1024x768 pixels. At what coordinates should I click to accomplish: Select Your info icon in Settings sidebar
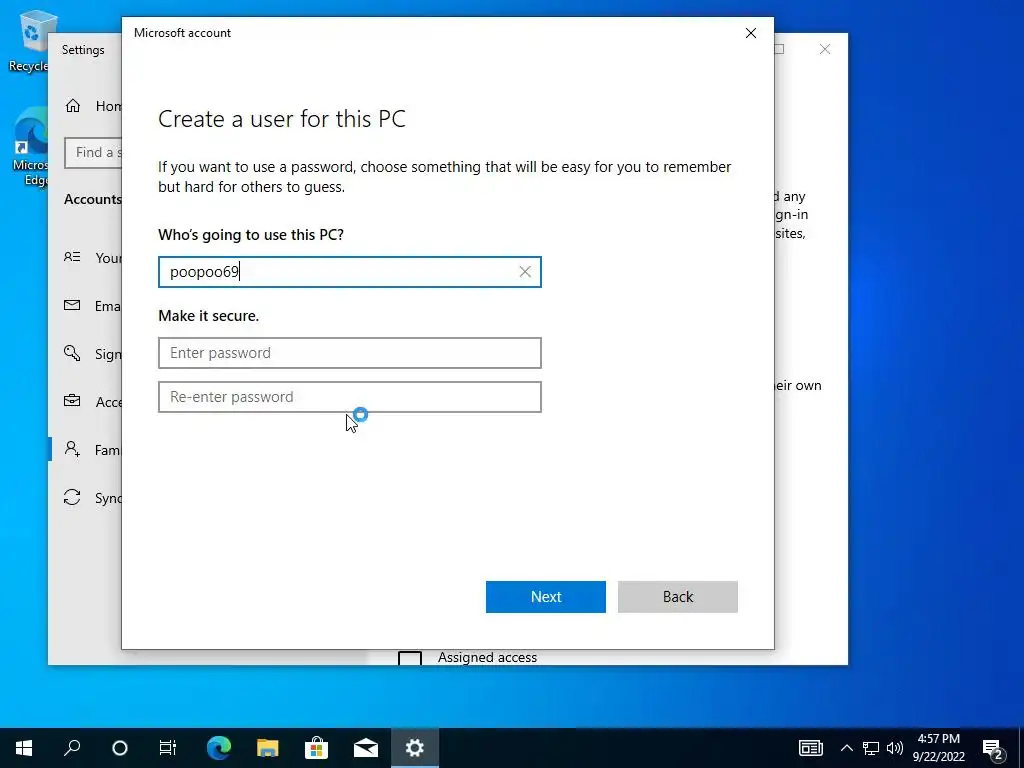[x=72, y=257]
